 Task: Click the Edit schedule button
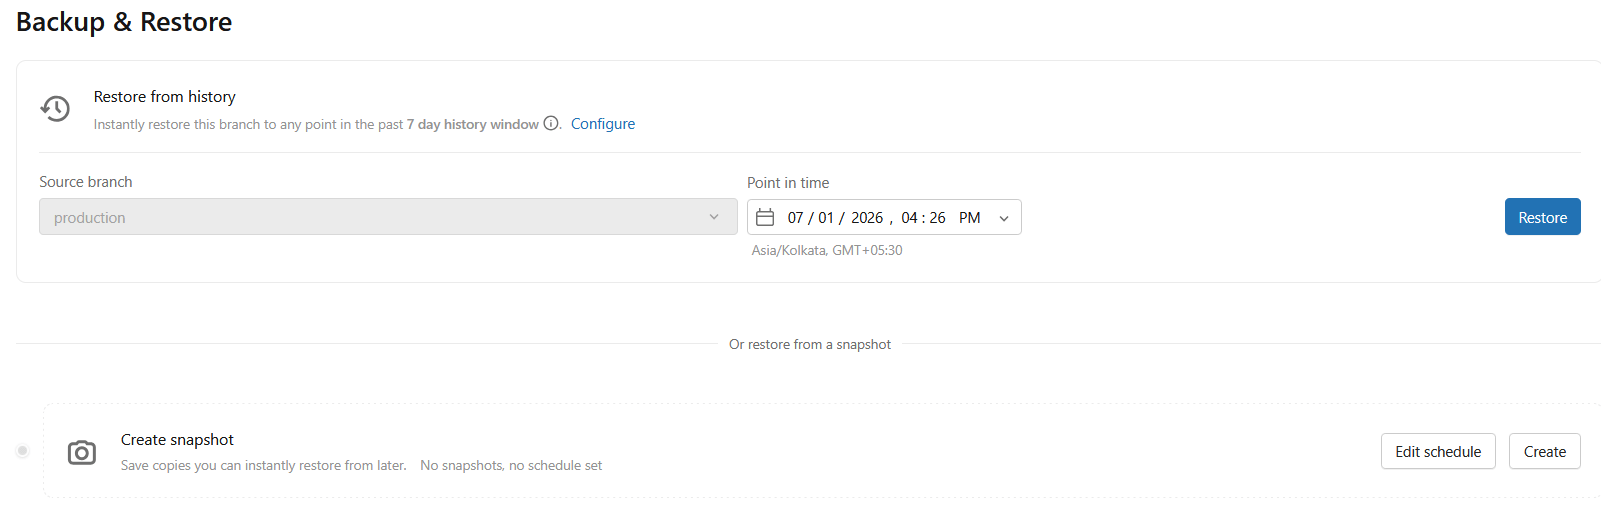(x=1438, y=452)
